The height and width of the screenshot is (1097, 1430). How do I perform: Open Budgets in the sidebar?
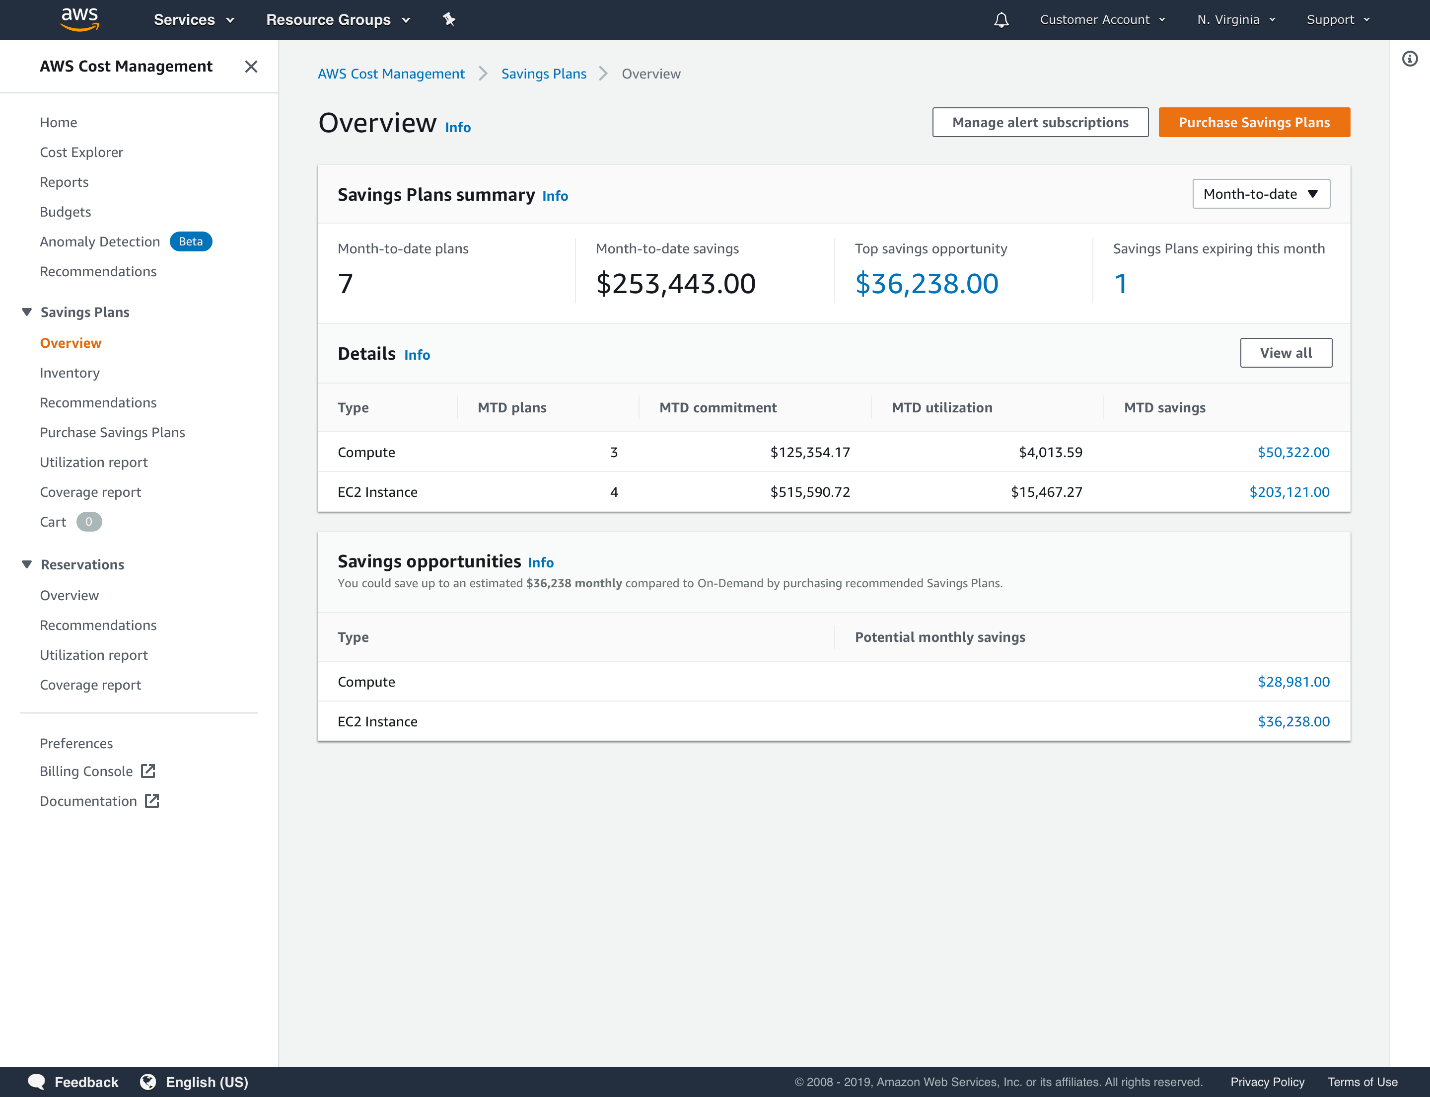pos(65,212)
